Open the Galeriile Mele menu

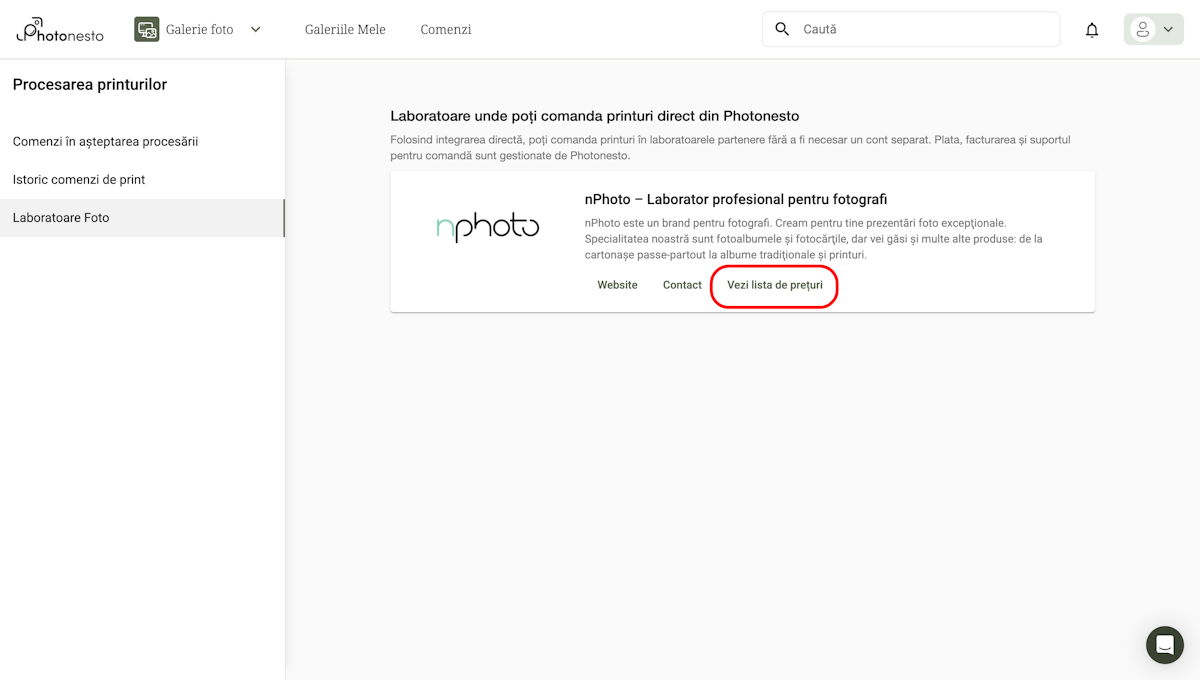point(345,30)
